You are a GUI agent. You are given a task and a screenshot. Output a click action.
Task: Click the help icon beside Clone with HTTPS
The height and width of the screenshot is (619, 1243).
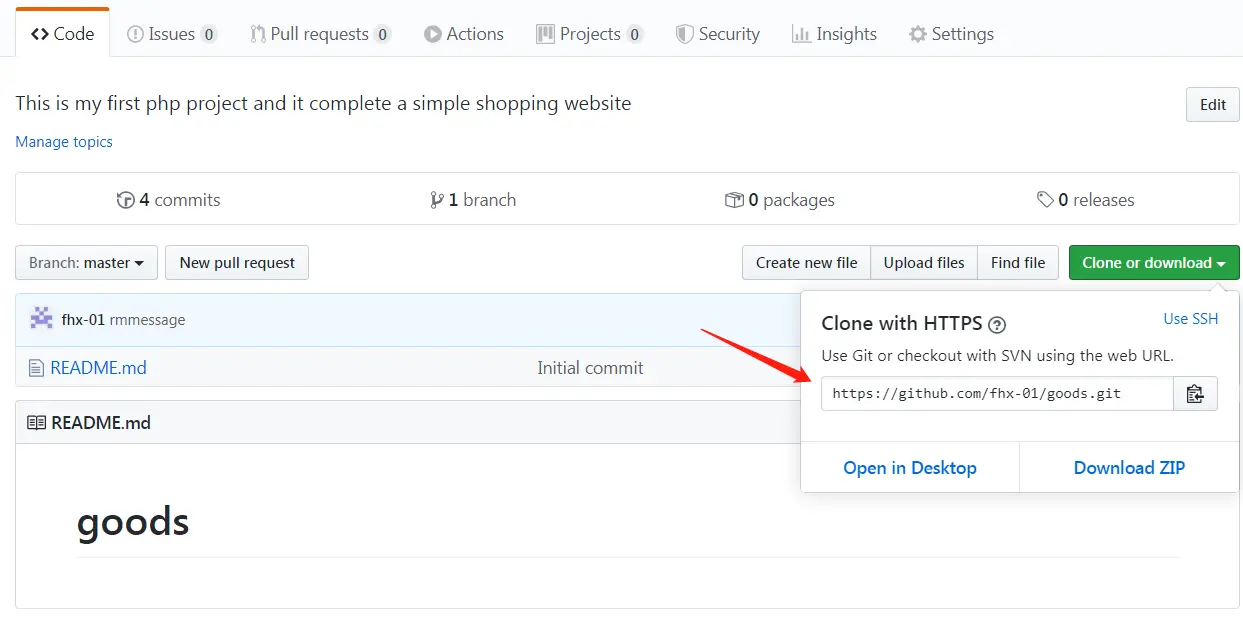point(996,324)
